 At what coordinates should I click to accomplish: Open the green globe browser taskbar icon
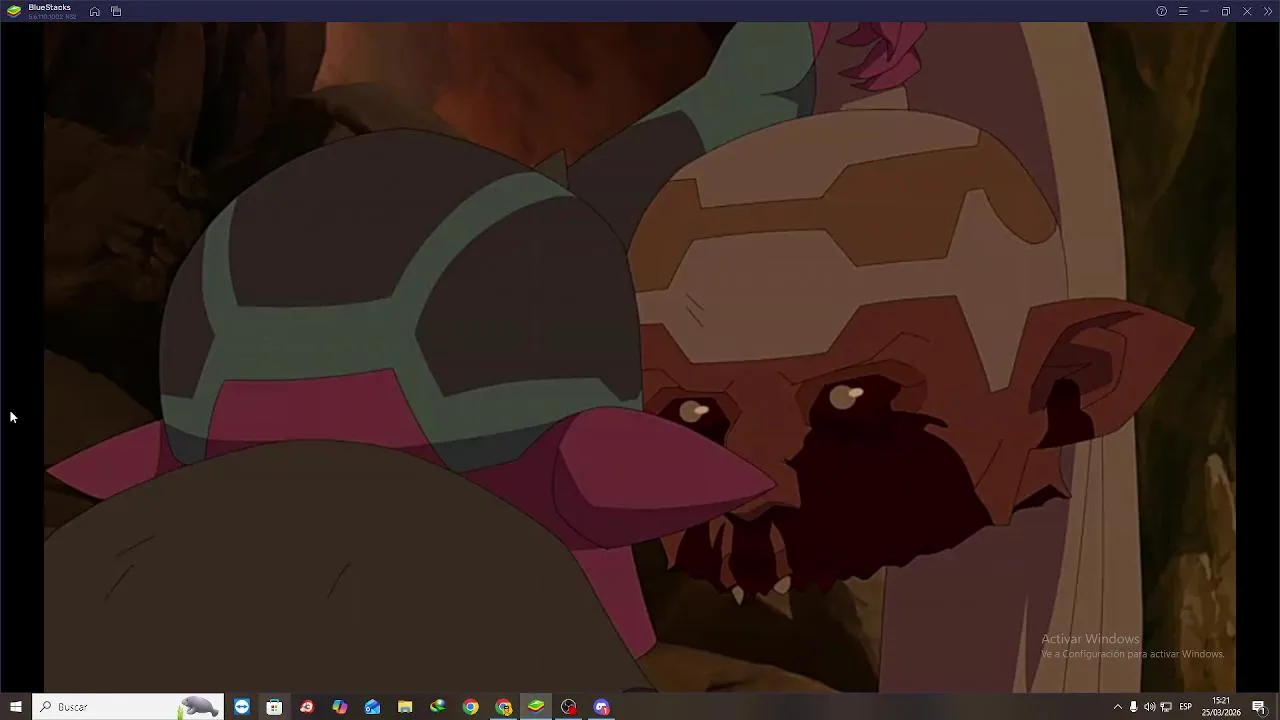438,707
